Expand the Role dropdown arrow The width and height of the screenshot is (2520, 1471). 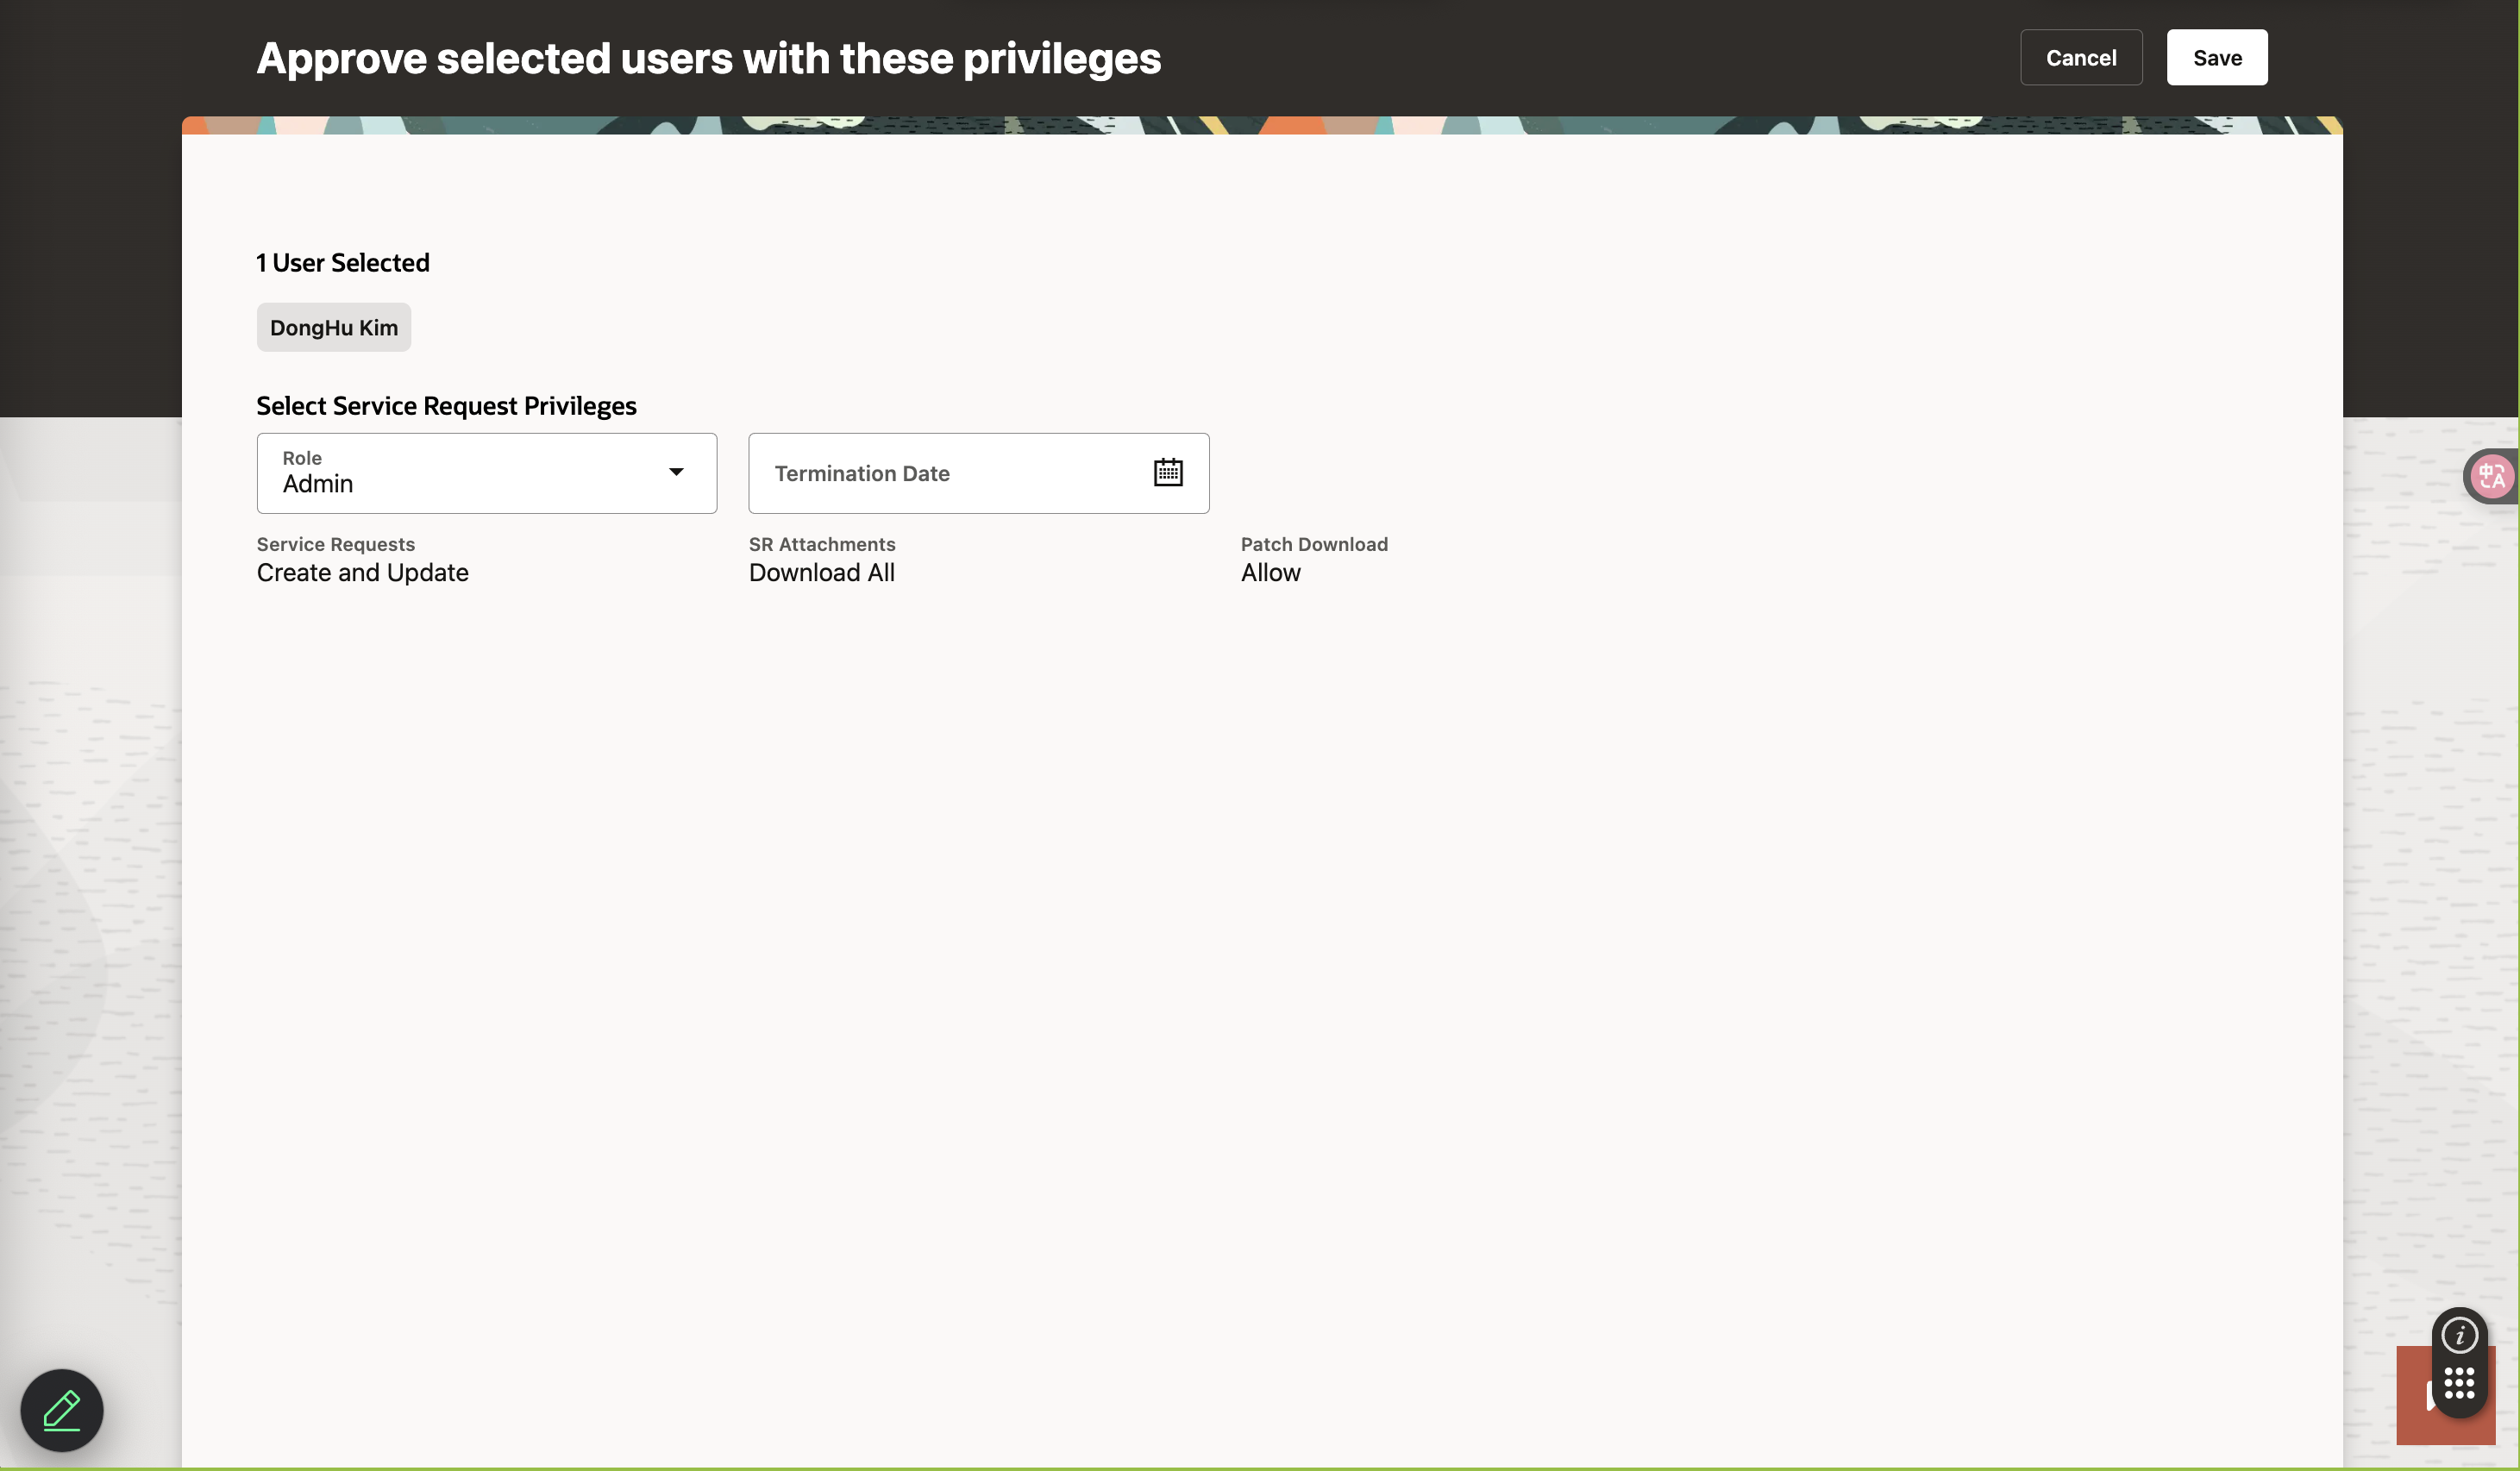tap(676, 472)
